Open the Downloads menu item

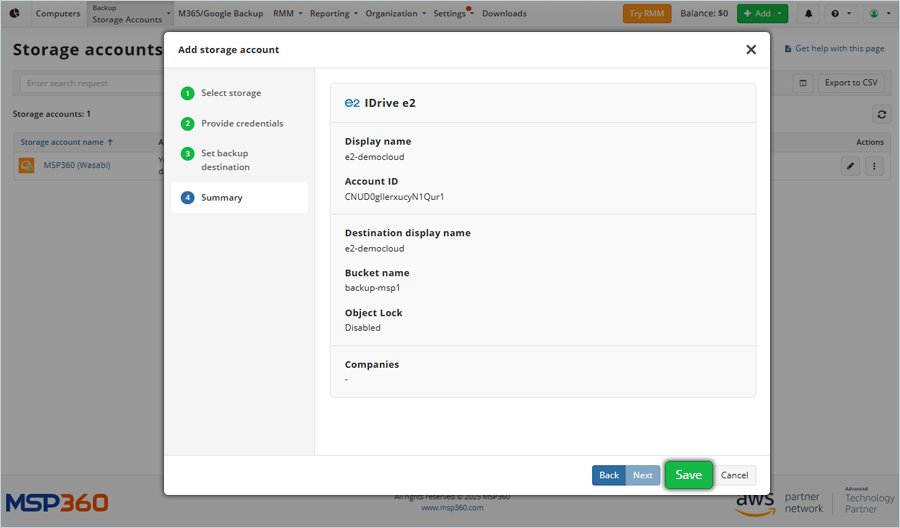point(504,14)
